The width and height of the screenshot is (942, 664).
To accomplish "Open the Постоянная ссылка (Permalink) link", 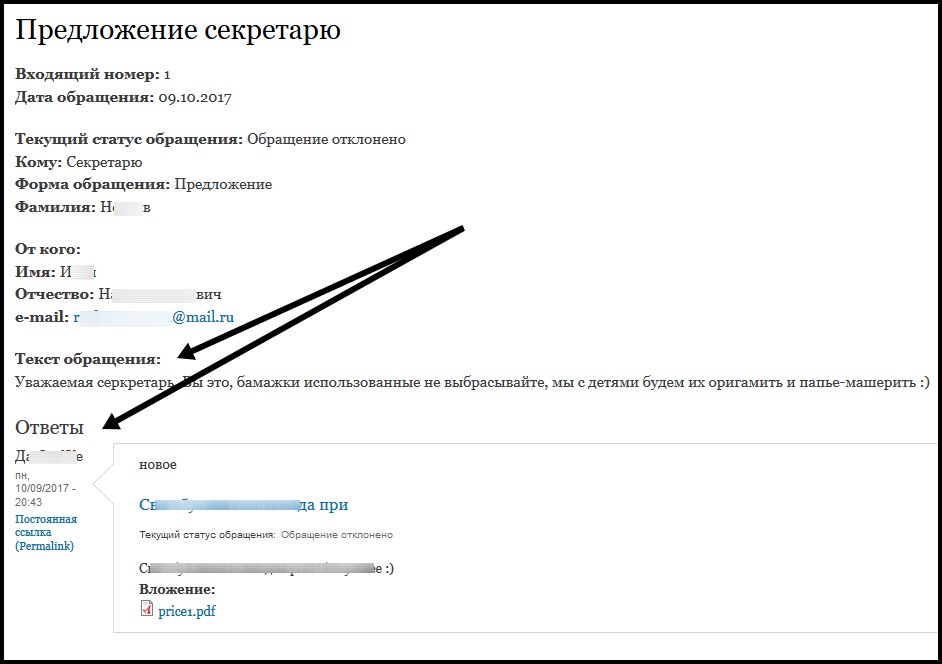I will pos(46,532).
